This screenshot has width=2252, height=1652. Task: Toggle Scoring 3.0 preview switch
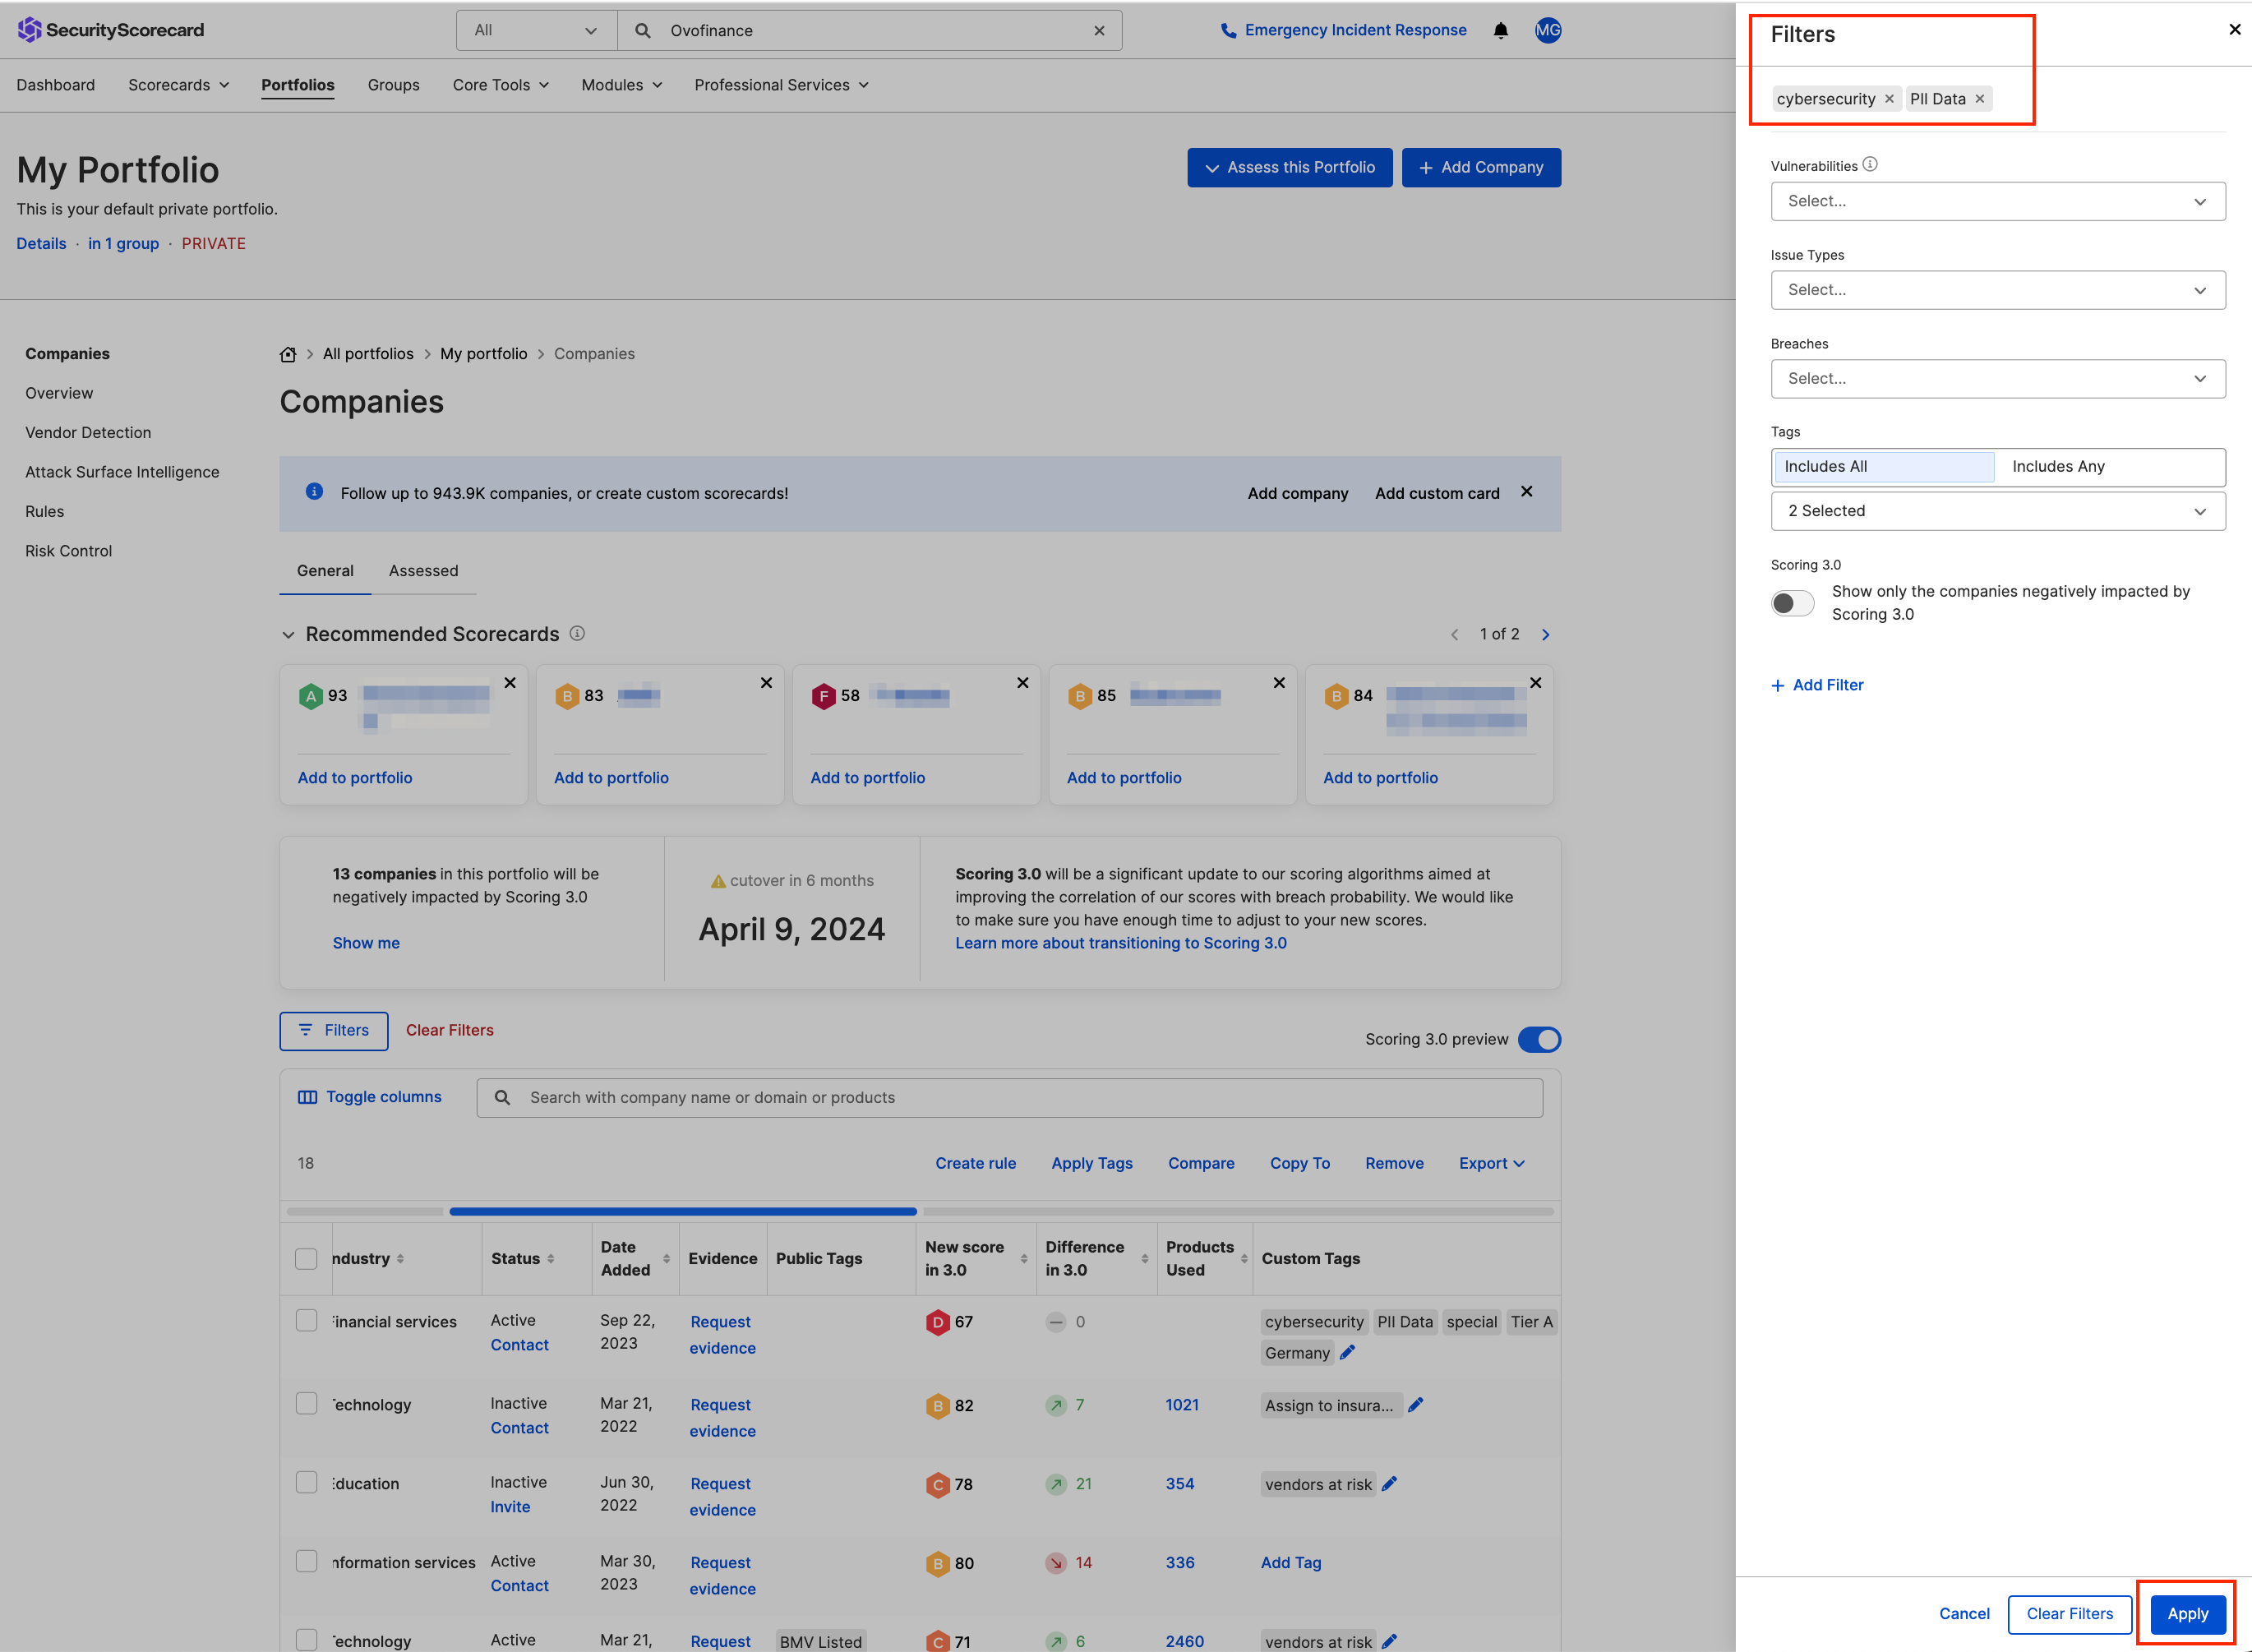coord(1539,1040)
